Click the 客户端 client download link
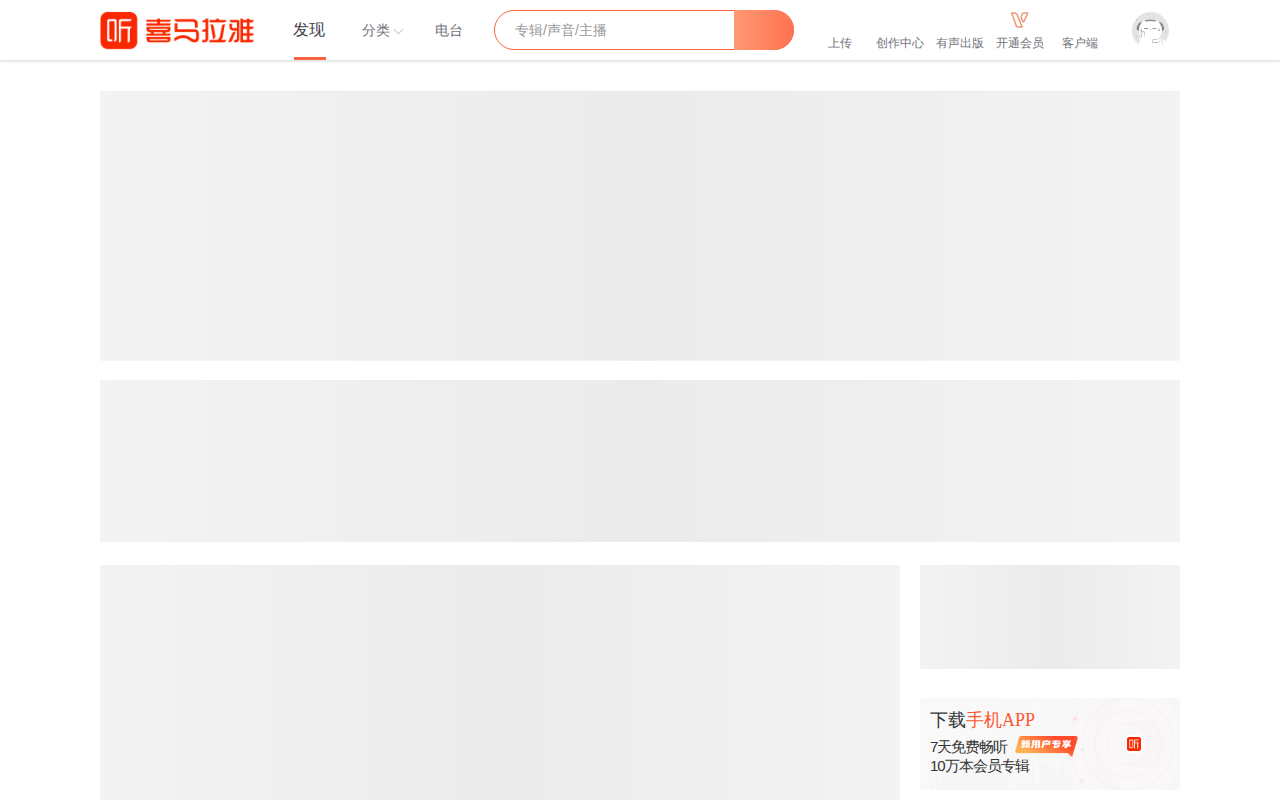This screenshot has width=1280, height=800. (x=1080, y=43)
